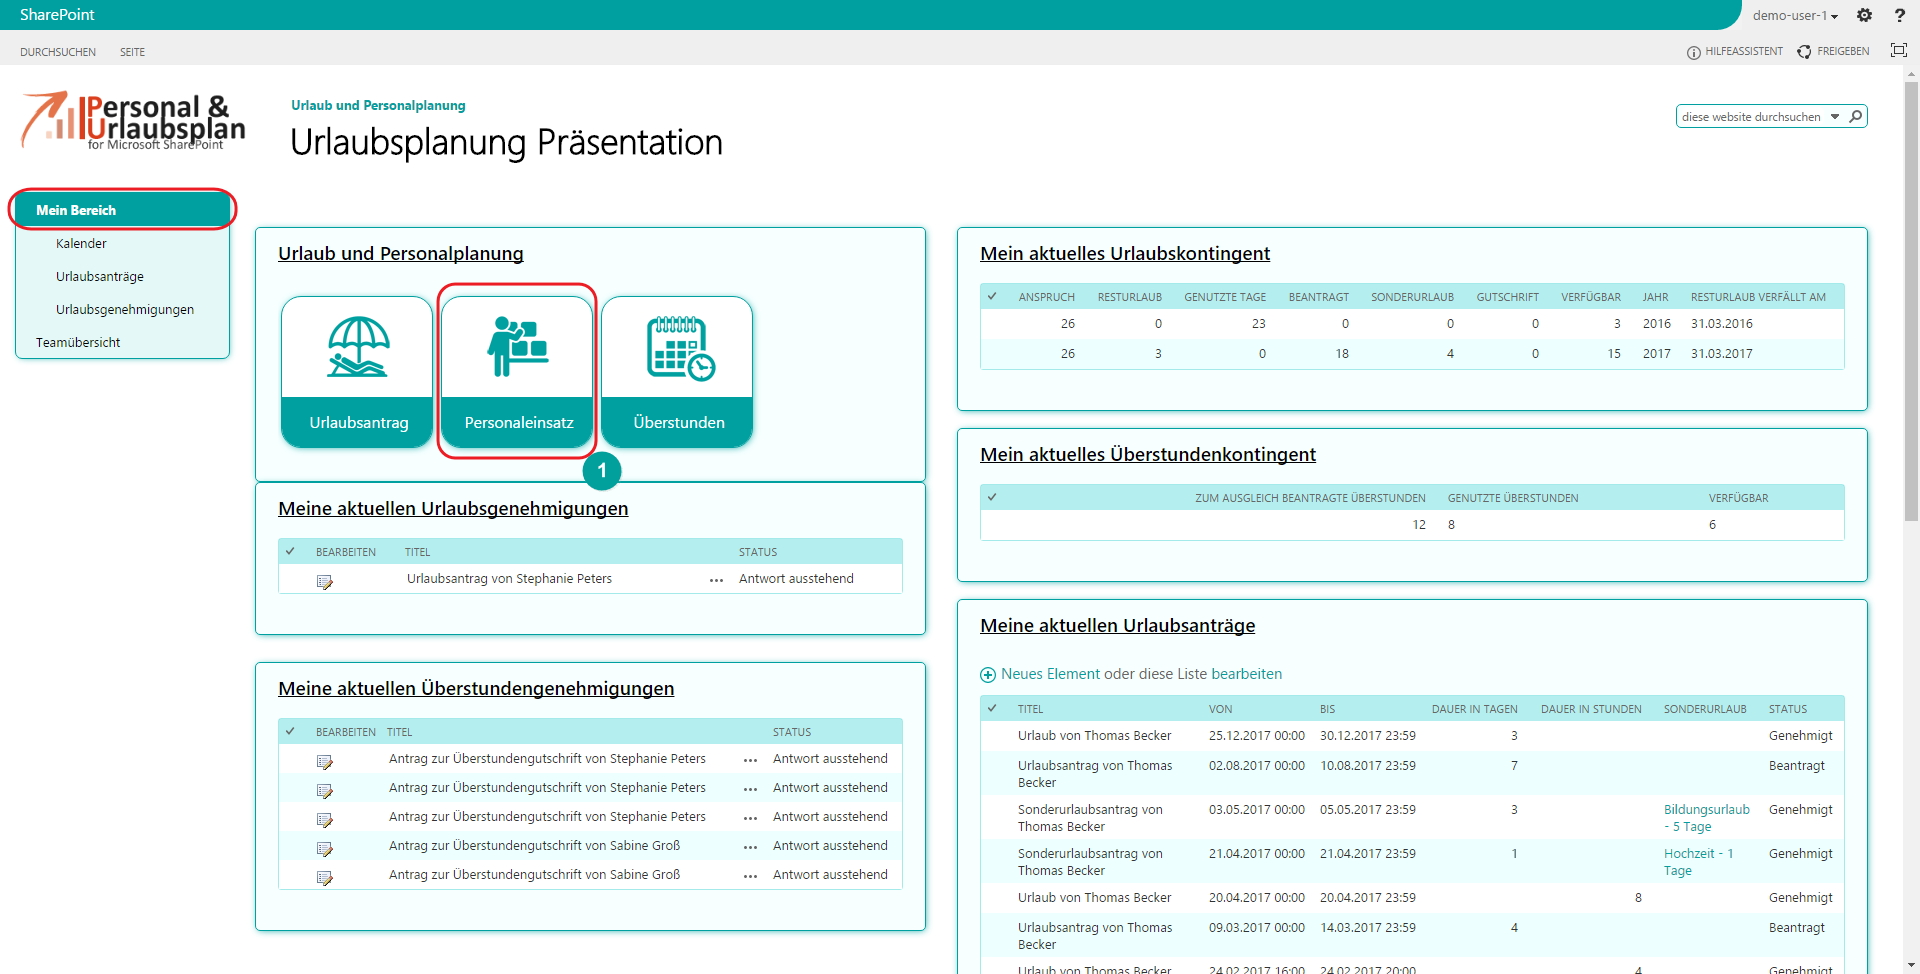Click the search magnifier icon
The image size is (1920, 974).
[x=1856, y=116]
